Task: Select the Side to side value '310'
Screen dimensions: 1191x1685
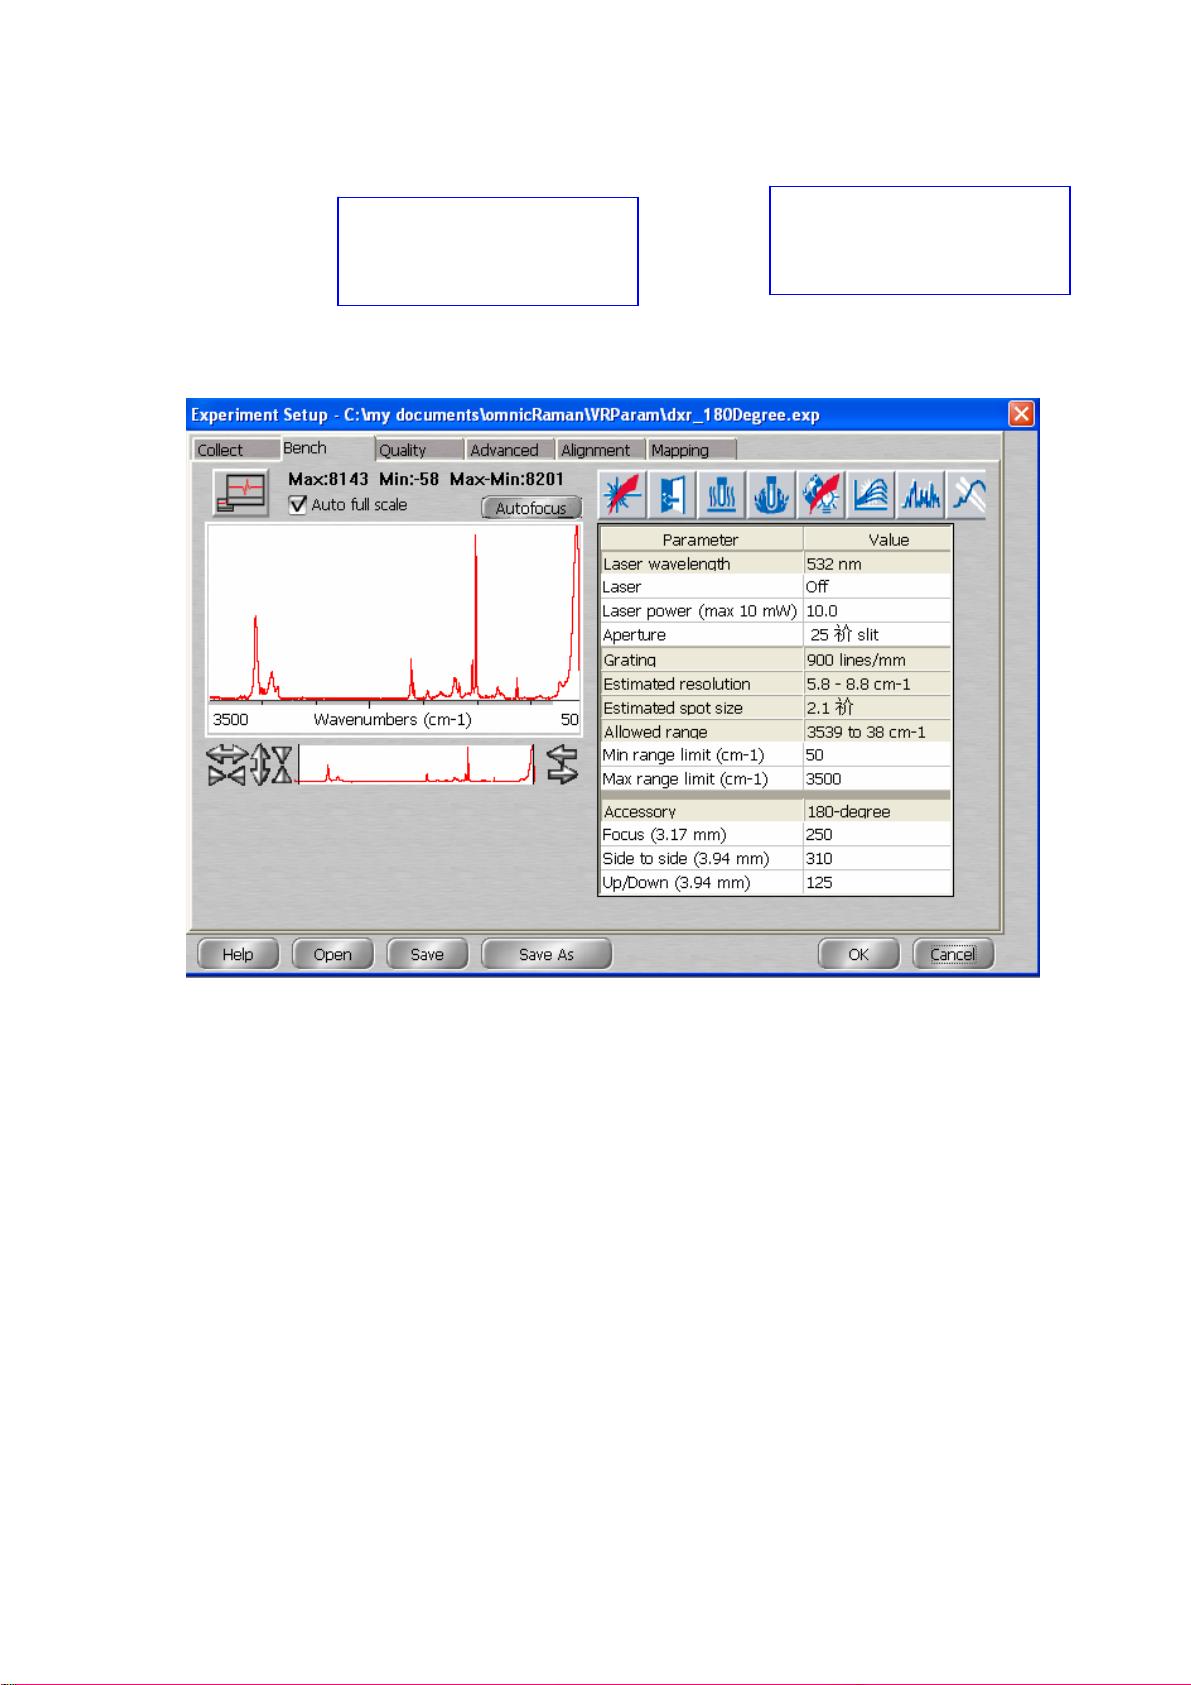Action: [x=877, y=859]
